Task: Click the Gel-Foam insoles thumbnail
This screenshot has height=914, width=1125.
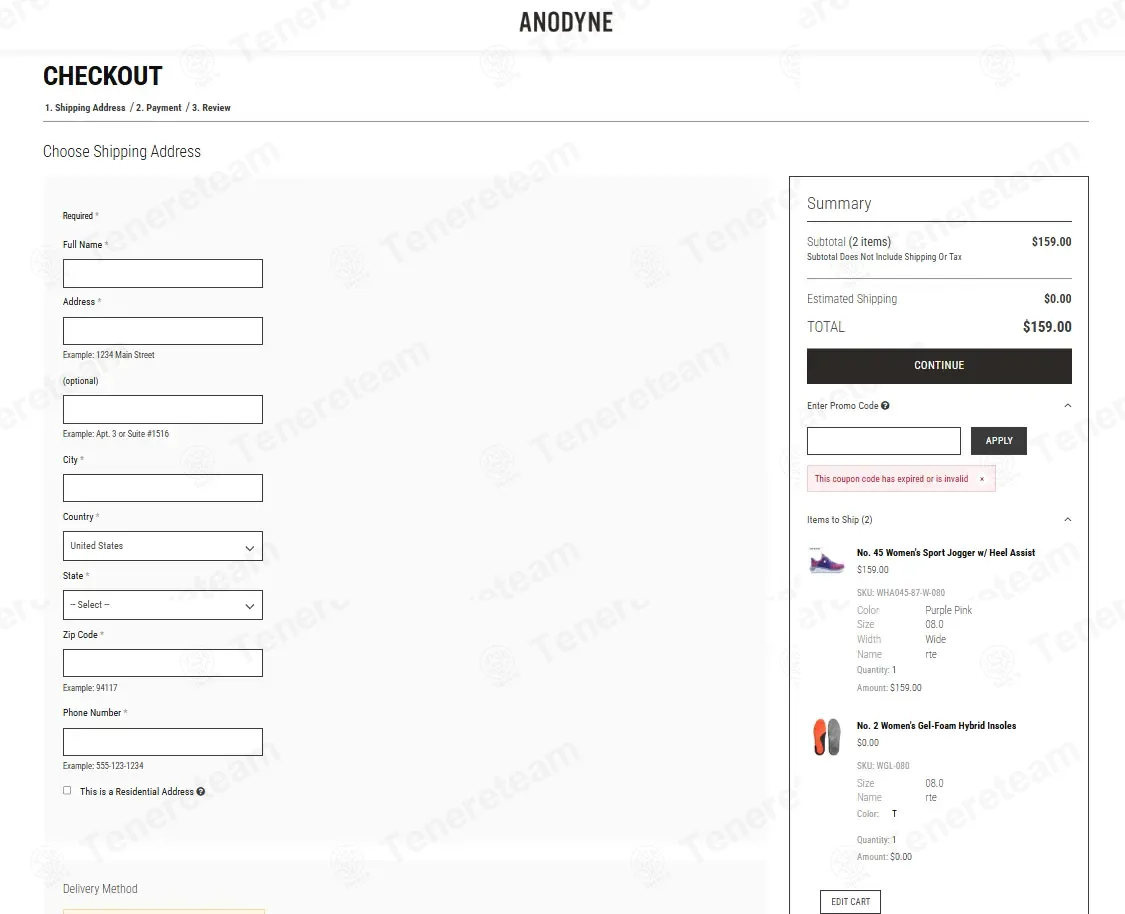Action: (x=827, y=737)
